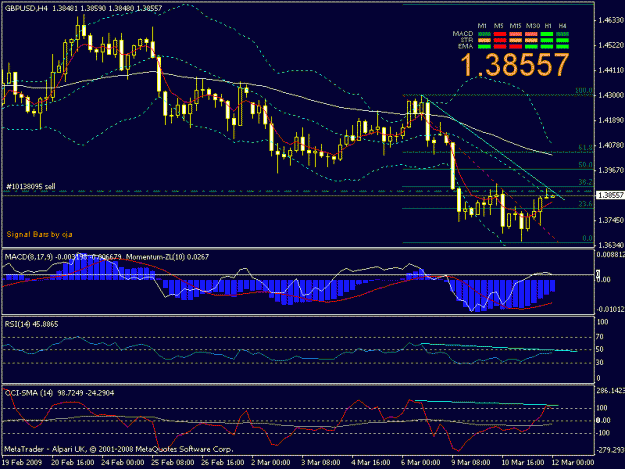The image size is (625, 469).
Task: Select the Fibonacci 38.2 level label
Action: pyautogui.click(x=586, y=182)
